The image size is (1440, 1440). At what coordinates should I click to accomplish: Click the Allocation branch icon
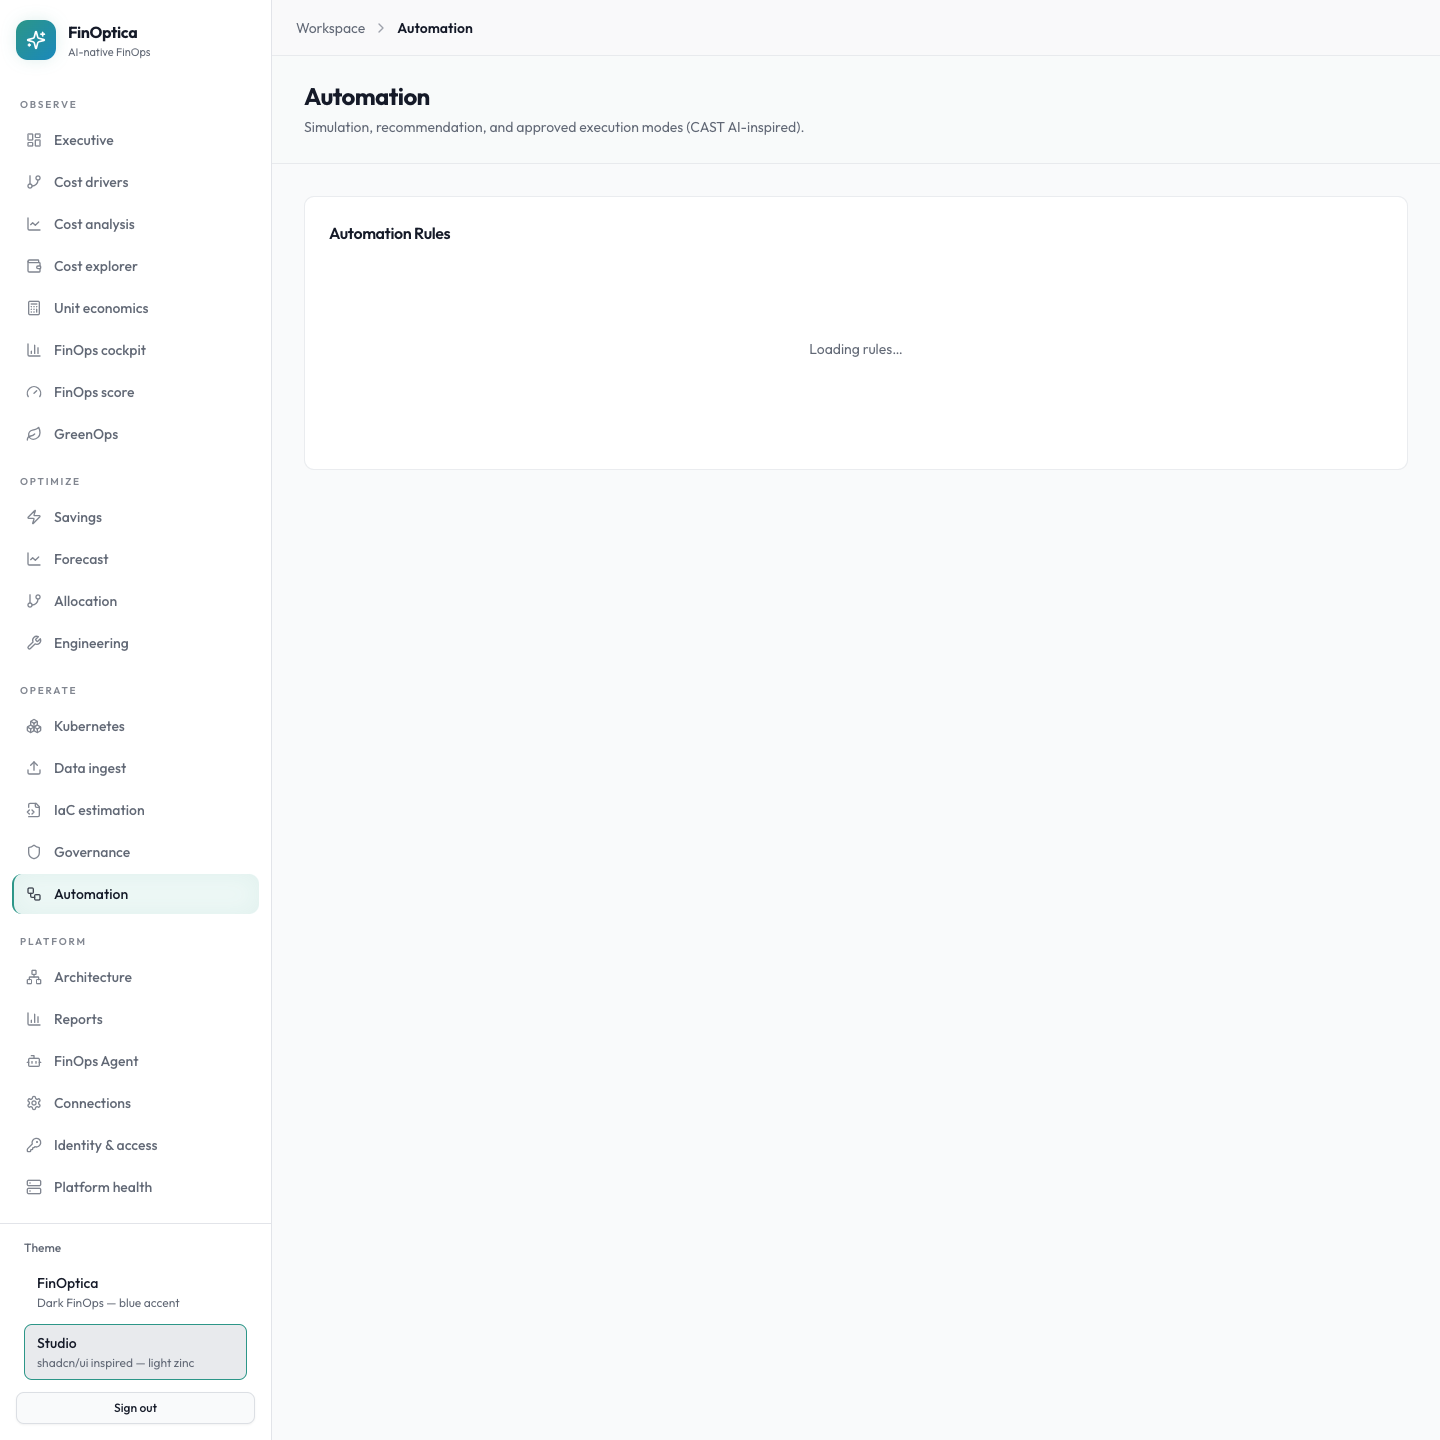click(x=34, y=601)
